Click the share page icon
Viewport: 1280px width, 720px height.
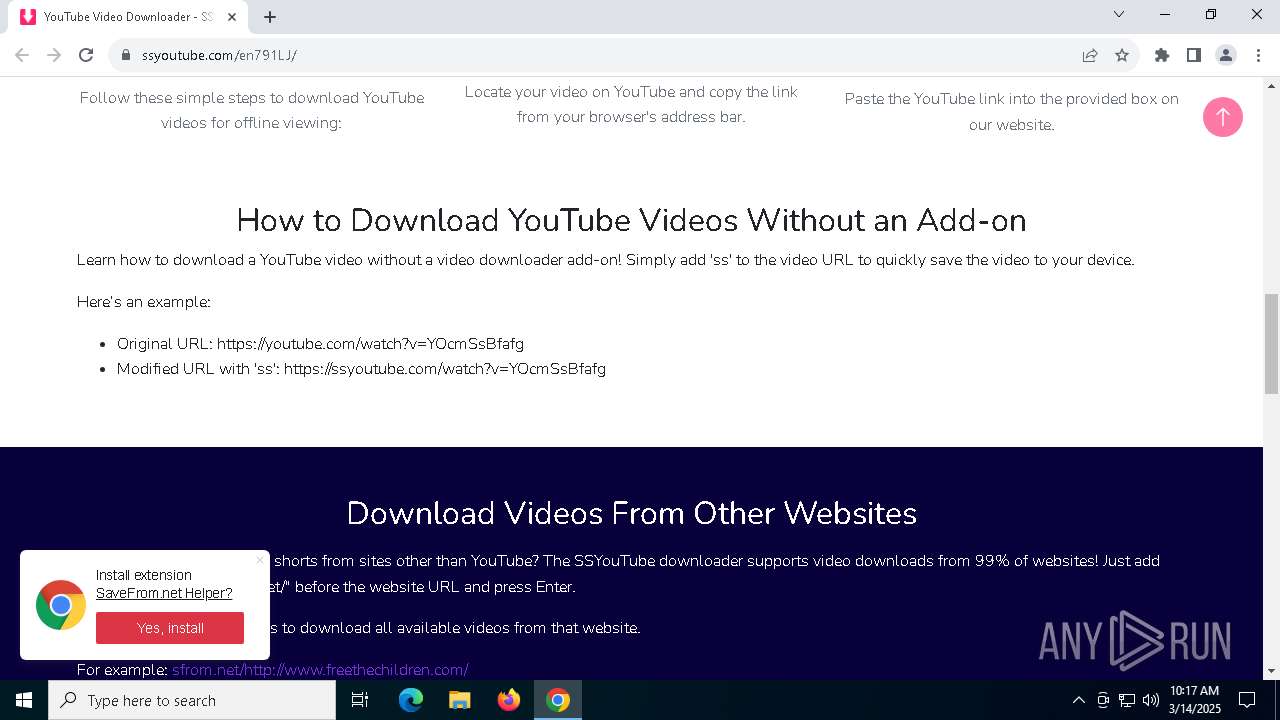(x=1090, y=55)
